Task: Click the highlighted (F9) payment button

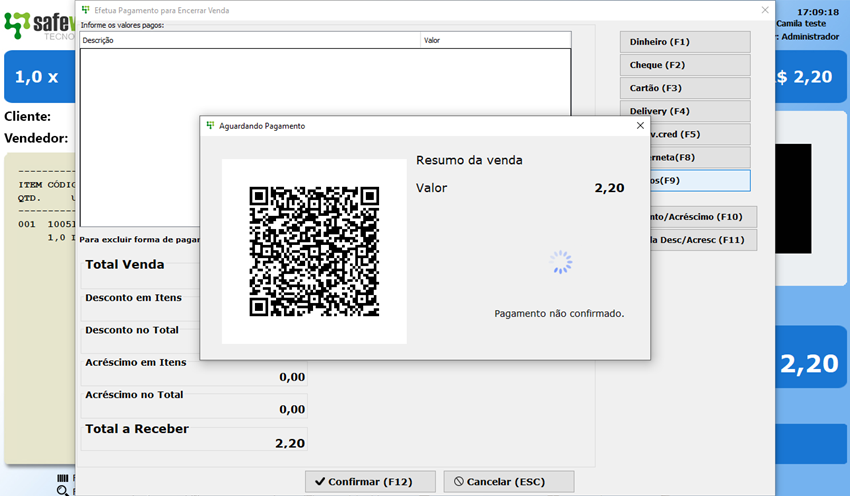Action: point(700,181)
